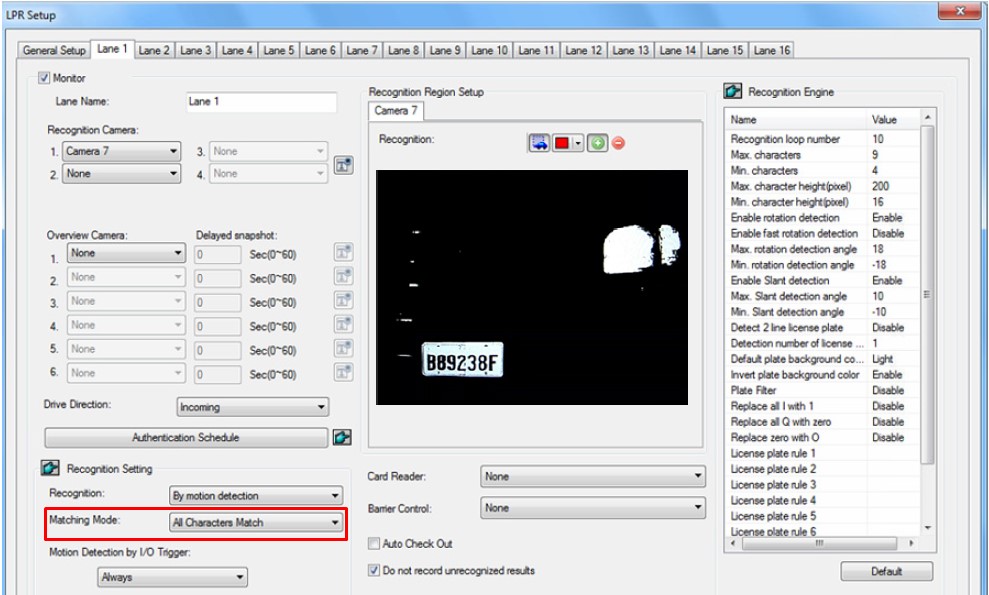Open Overview Camera 1 dropdown
This screenshot has width=989, height=595.
coord(126,253)
